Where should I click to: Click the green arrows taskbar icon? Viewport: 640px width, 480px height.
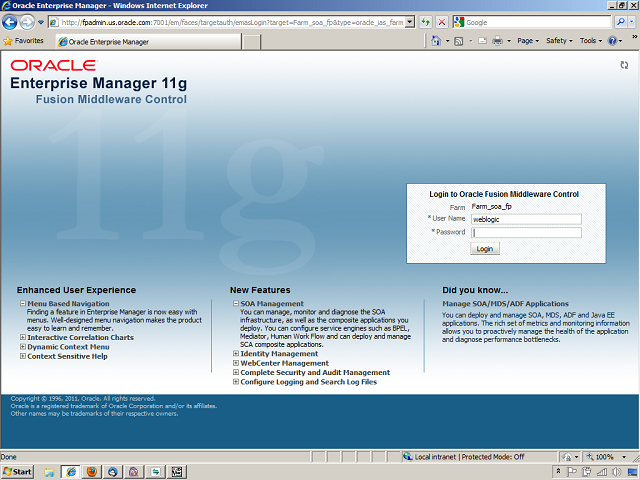point(156,472)
